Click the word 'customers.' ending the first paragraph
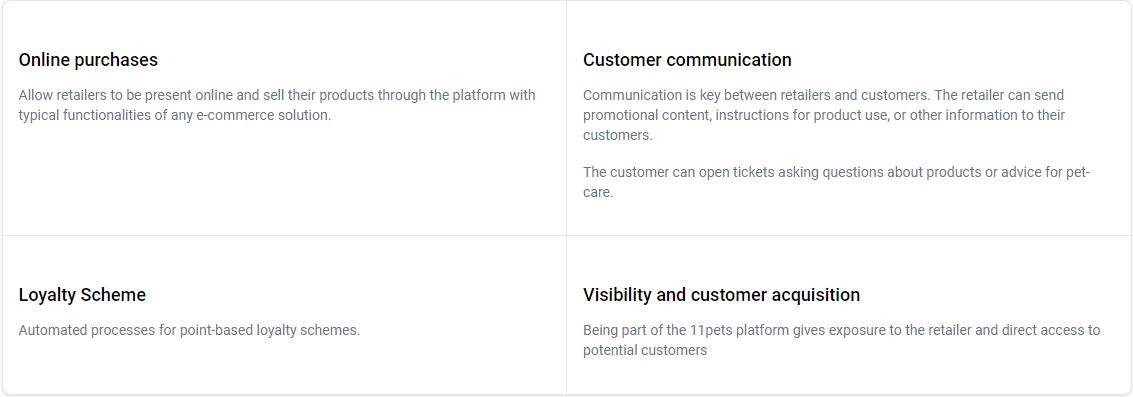Viewport: 1133px width, 397px height. [x=618, y=135]
